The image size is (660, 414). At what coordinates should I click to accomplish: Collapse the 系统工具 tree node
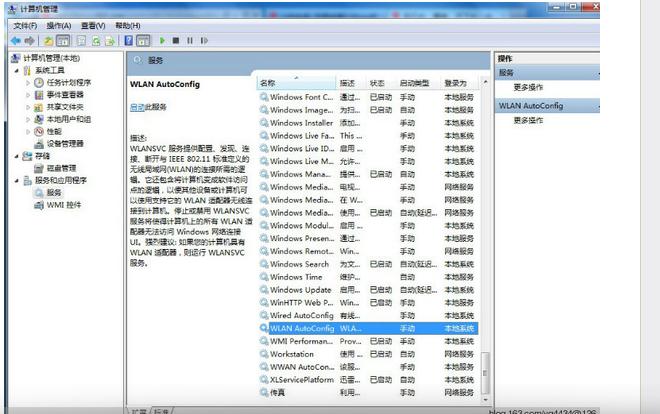[16, 71]
